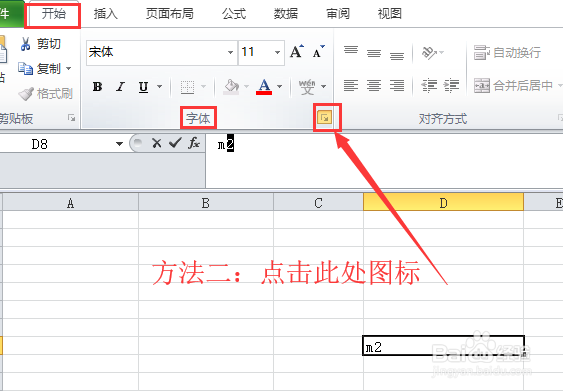Click the 复制 (copy) button
The height and width of the screenshot is (391, 563).
40,69
